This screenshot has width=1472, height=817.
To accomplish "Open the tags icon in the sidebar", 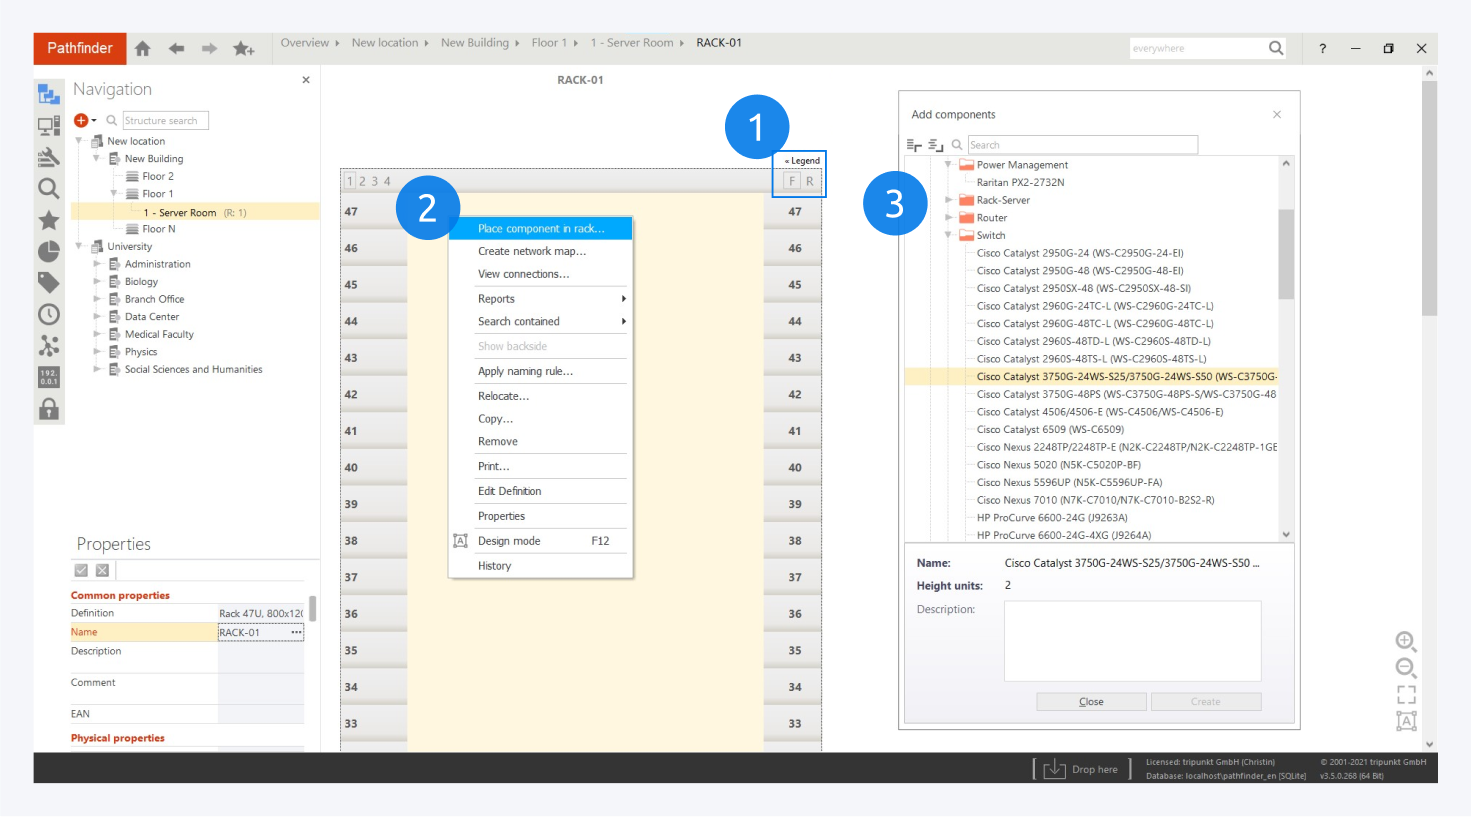I will pos(49,283).
